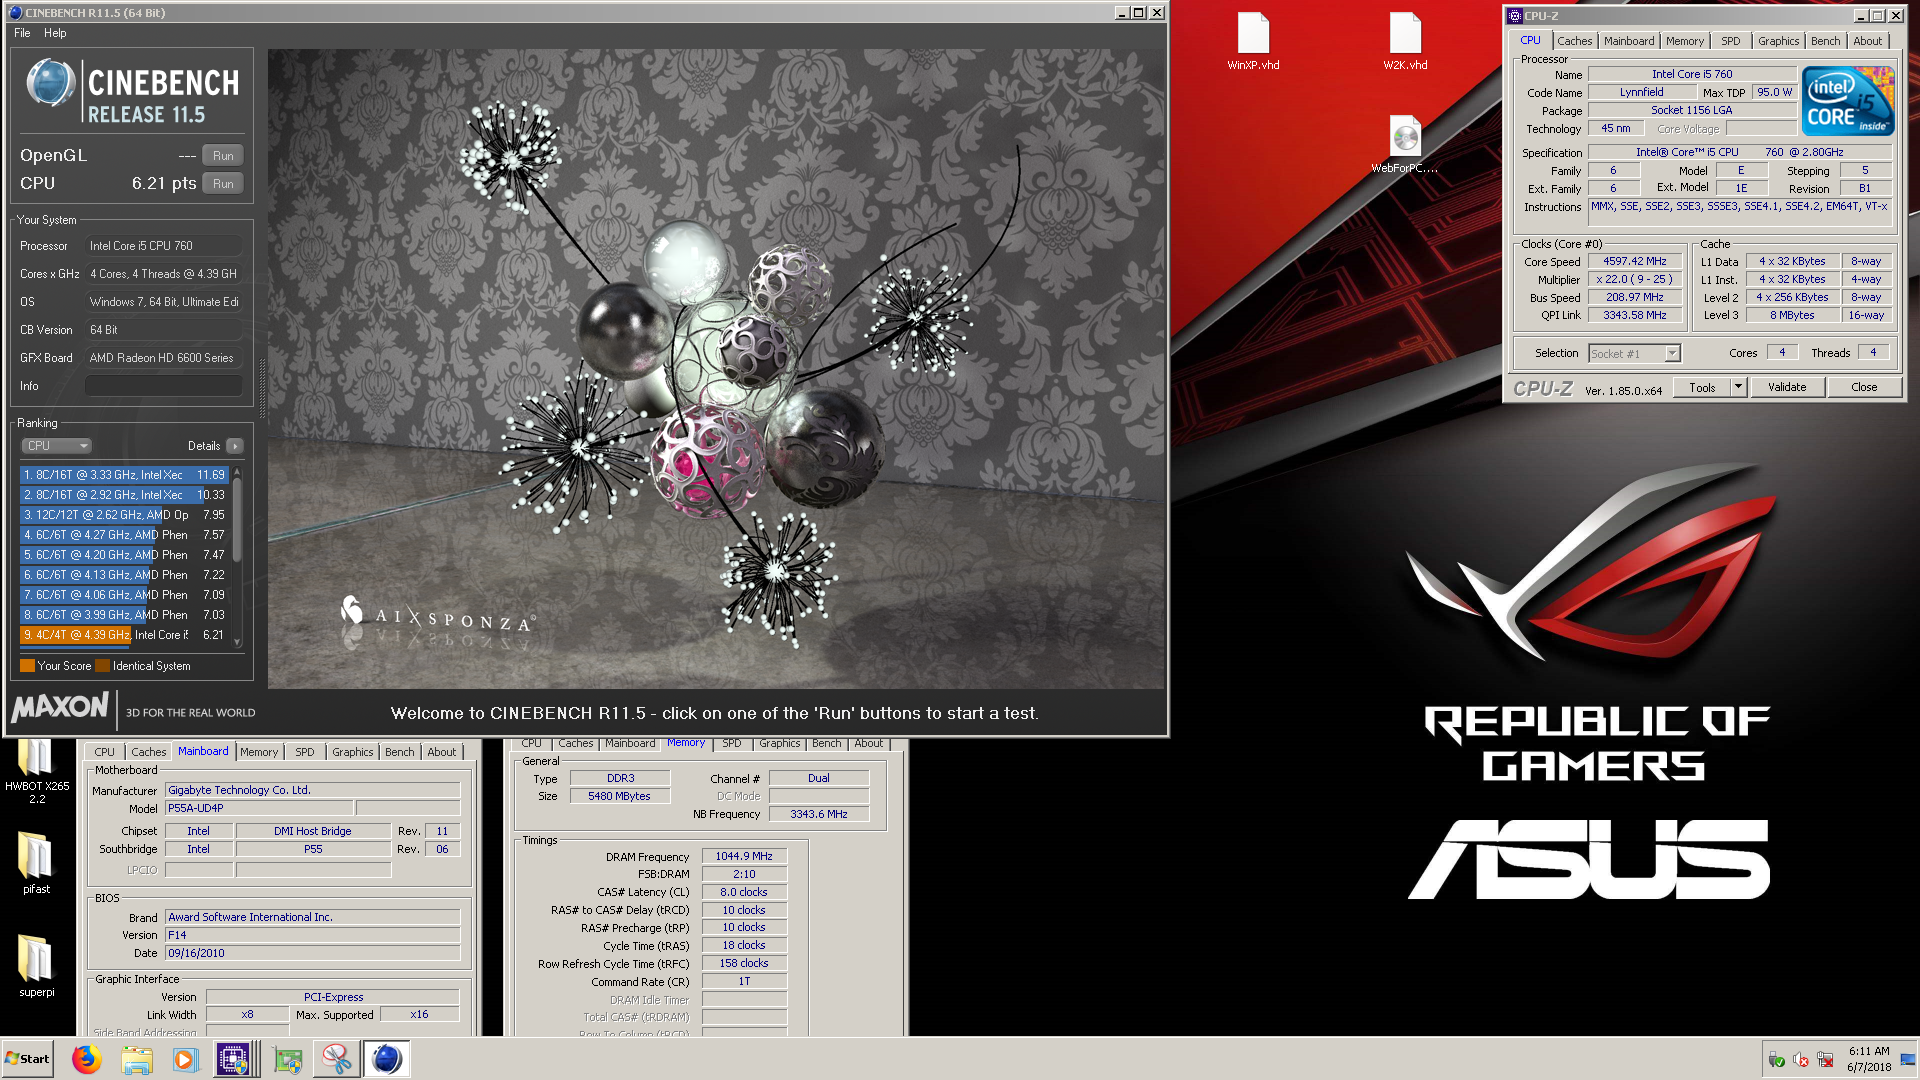Expand the Tools dropdown arrow in CPU-Z
Image resolution: width=1920 pixels, height=1080 pixels.
coord(1738,387)
